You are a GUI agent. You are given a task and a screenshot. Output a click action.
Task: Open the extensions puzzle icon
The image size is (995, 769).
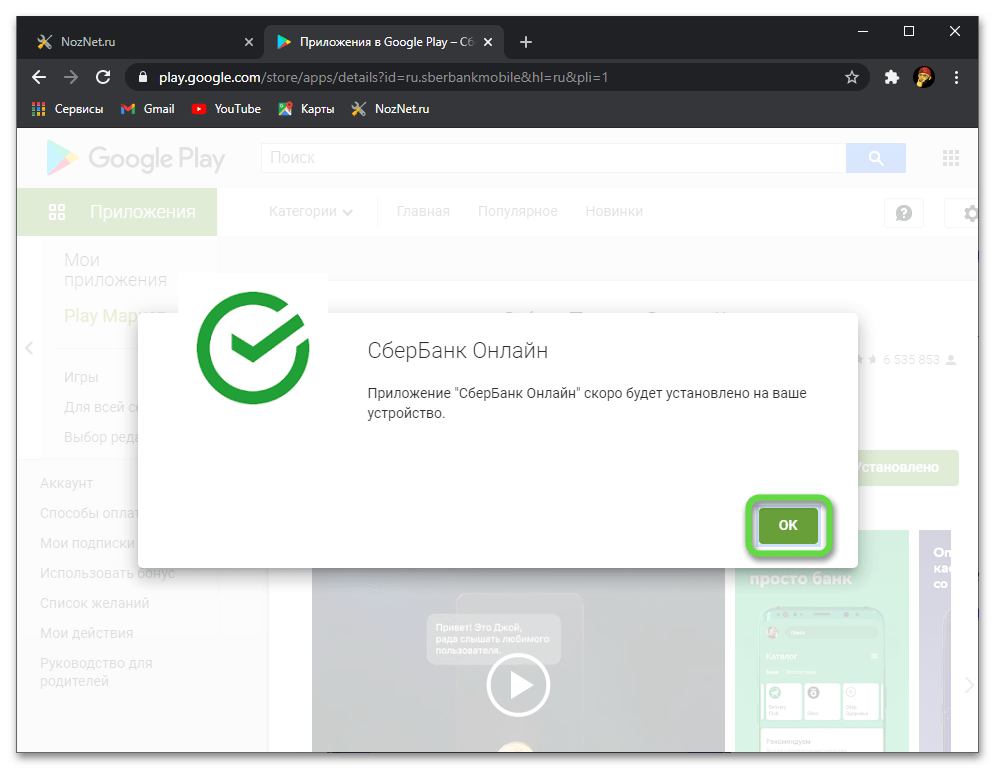(892, 77)
